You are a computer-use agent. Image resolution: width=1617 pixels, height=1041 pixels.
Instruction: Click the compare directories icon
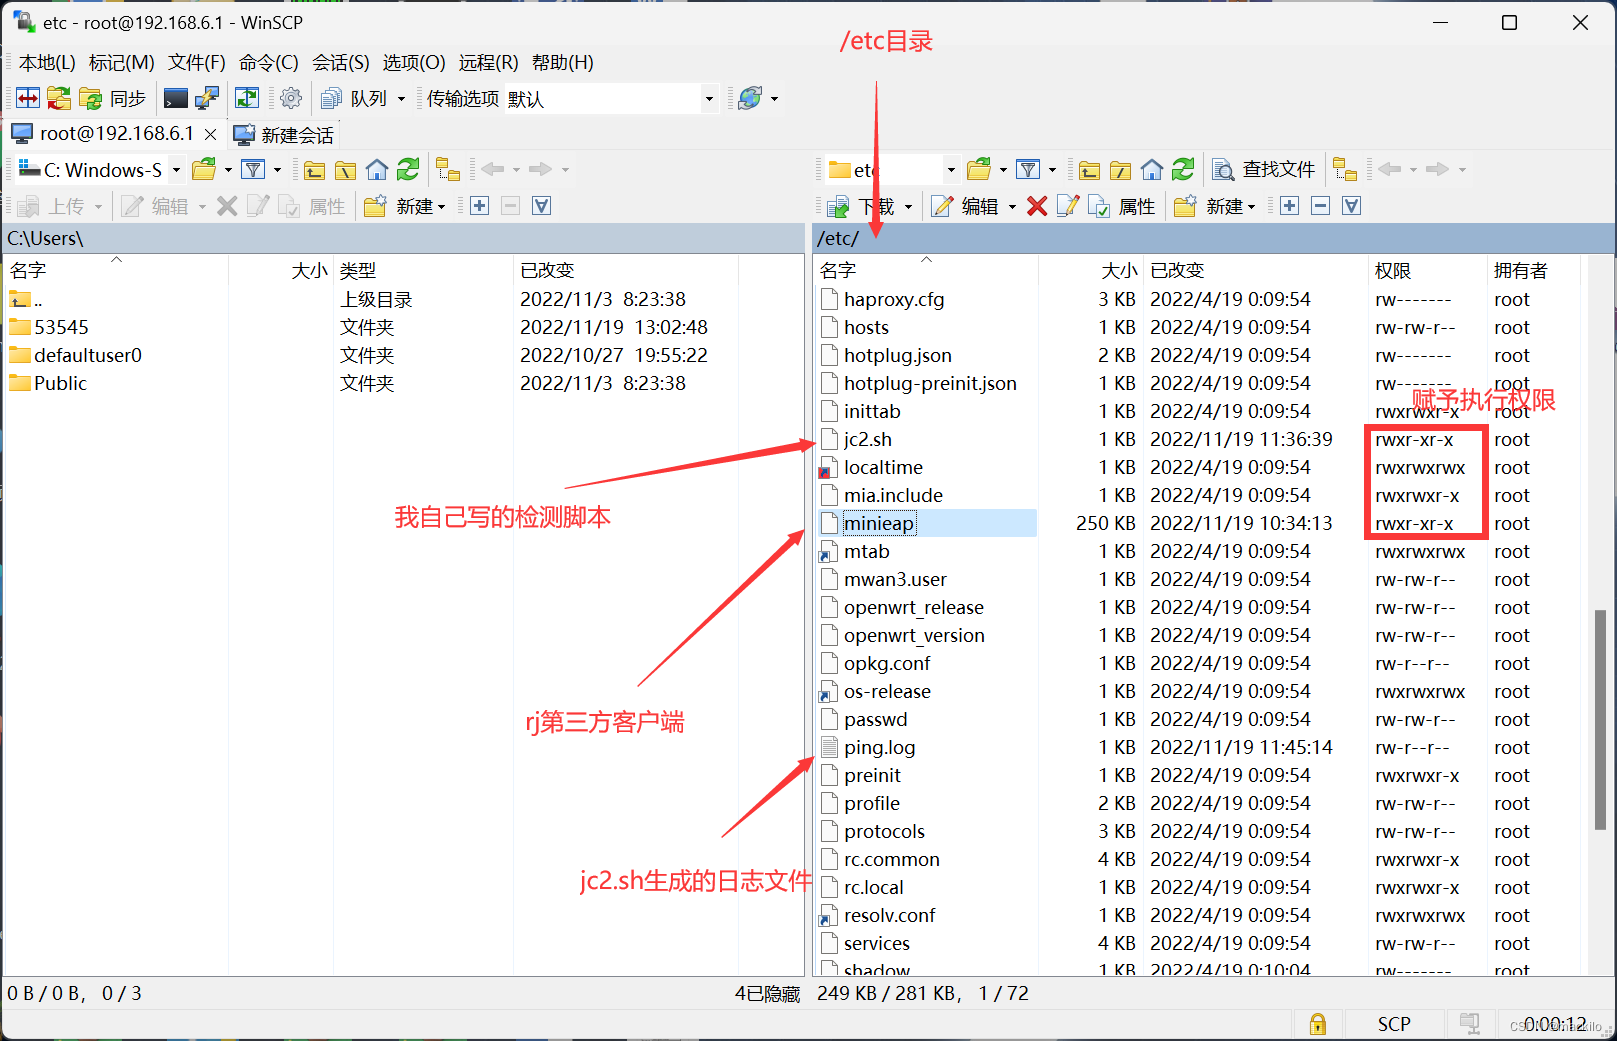[x=28, y=98]
